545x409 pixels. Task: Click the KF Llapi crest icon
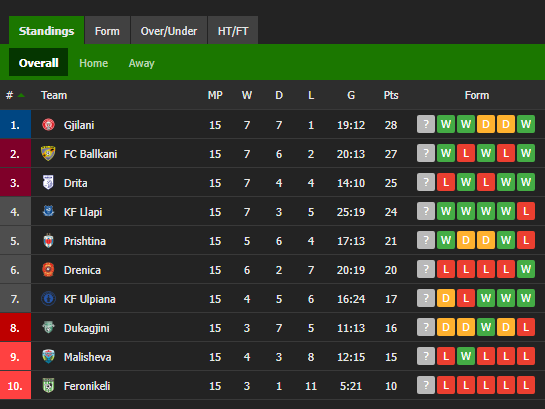pyautogui.click(x=48, y=211)
